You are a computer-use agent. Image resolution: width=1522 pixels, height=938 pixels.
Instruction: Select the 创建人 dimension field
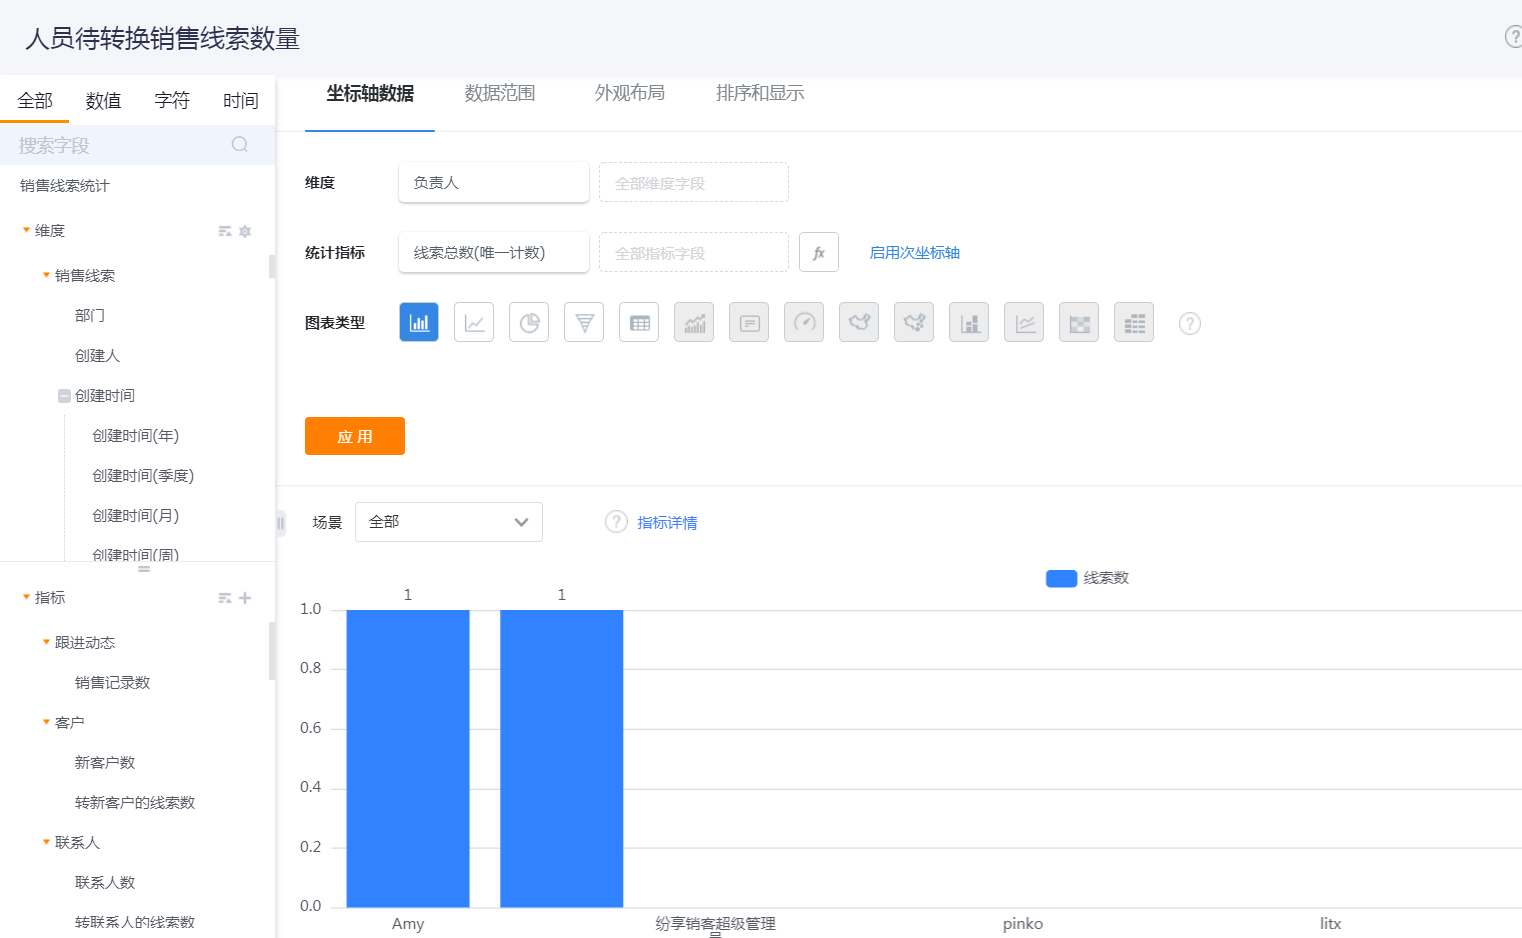point(97,355)
